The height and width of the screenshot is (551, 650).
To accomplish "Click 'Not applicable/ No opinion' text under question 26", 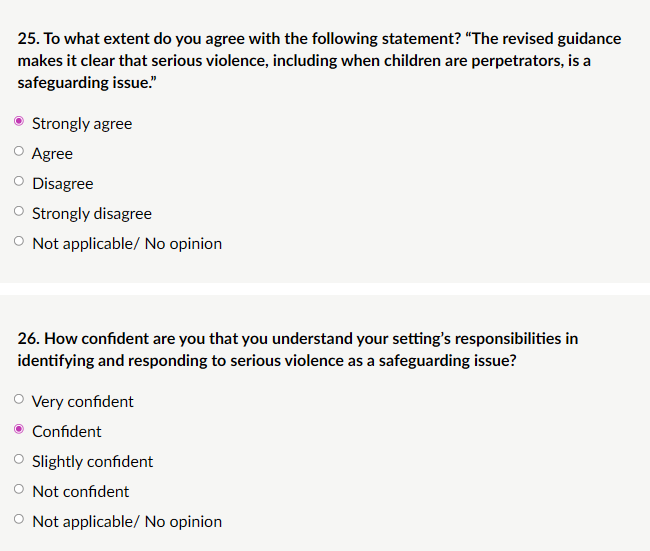I will point(127,522).
